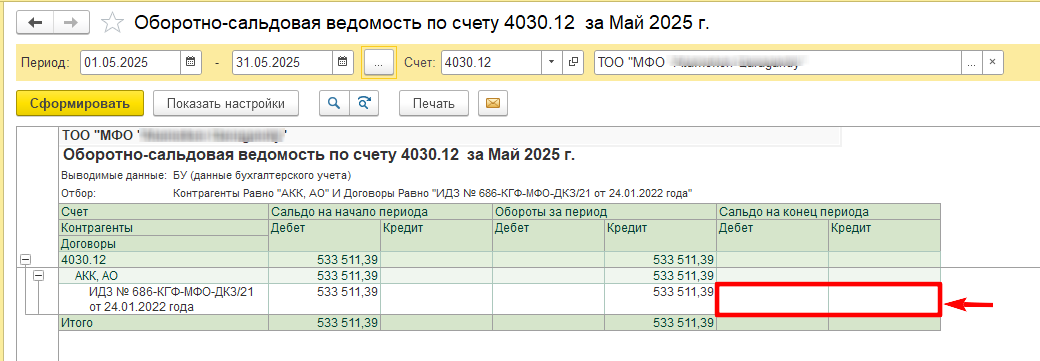Screen dimensions: 1040x361
Task: Click Договоры header cell
Action: pos(163,244)
